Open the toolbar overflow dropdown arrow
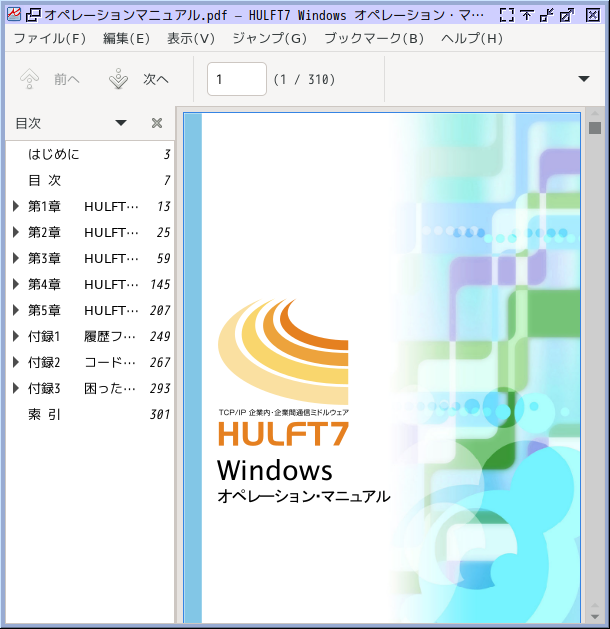 click(x=584, y=79)
